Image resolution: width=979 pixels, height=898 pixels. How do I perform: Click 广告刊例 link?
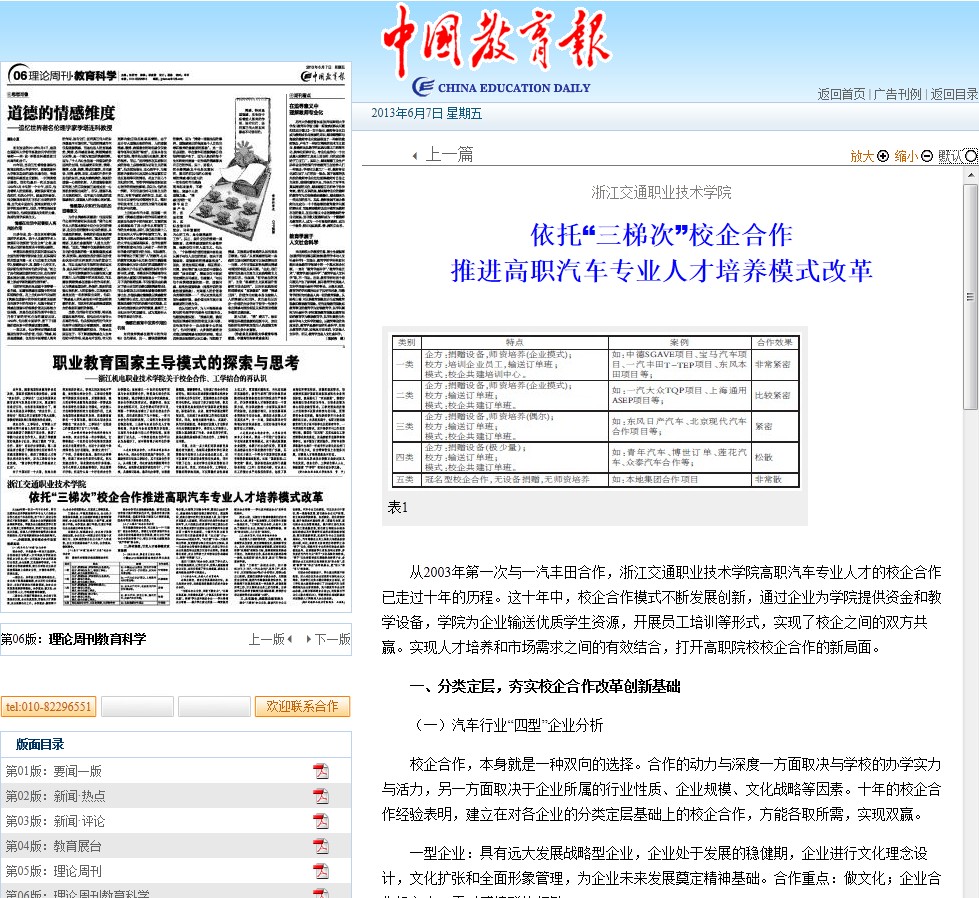tap(897, 94)
